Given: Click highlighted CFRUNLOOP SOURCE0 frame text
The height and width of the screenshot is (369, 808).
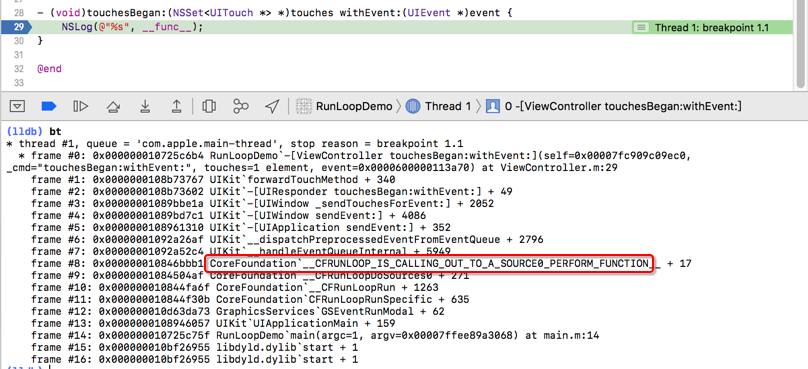Looking at the screenshot, I should pos(432,263).
